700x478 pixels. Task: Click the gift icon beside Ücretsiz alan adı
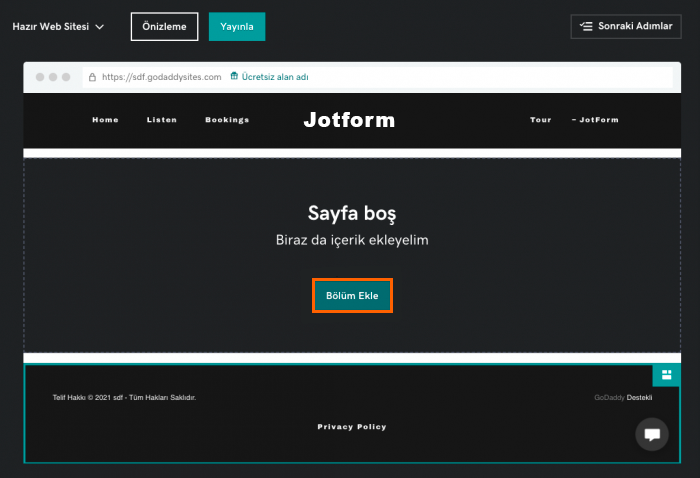(234, 76)
